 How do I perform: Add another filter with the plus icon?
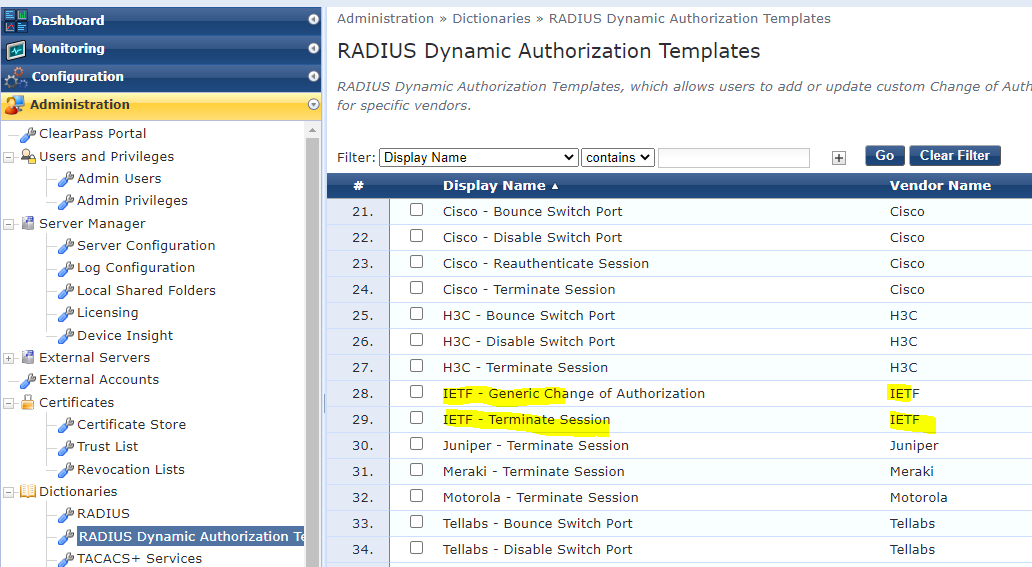tap(838, 158)
